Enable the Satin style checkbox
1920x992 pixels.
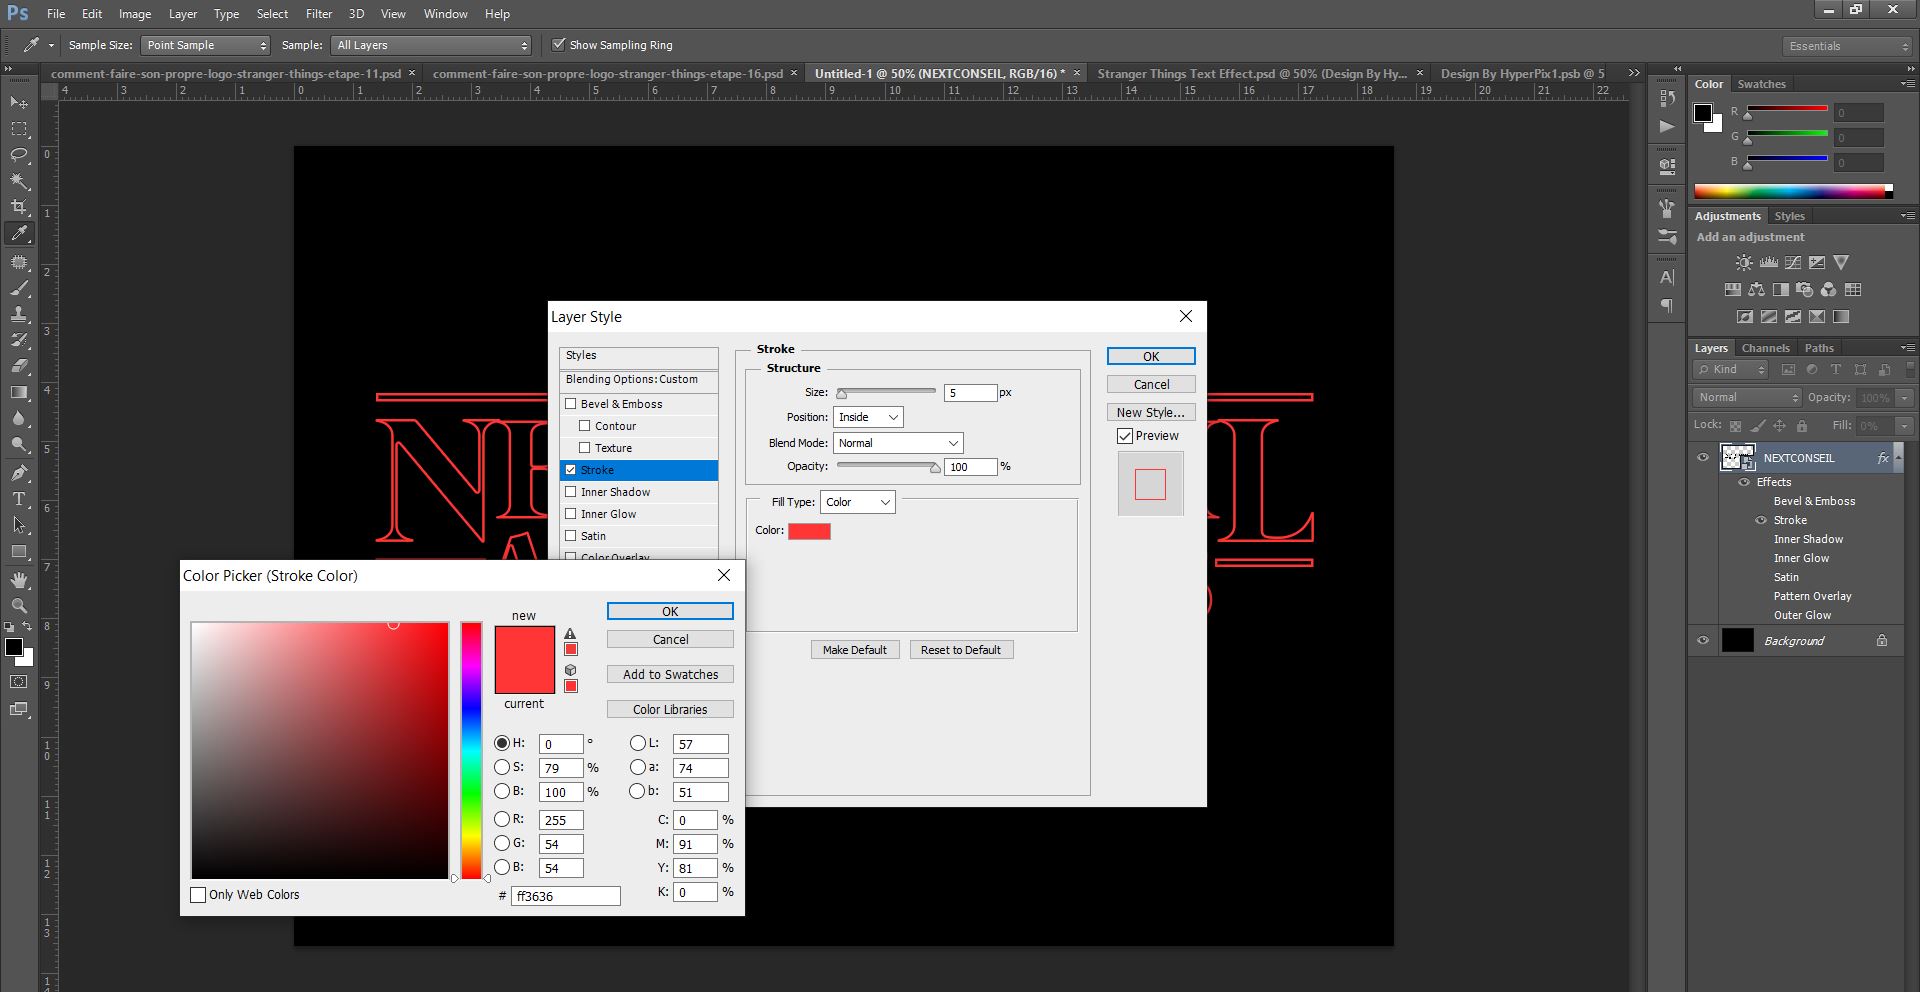(571, 536)
